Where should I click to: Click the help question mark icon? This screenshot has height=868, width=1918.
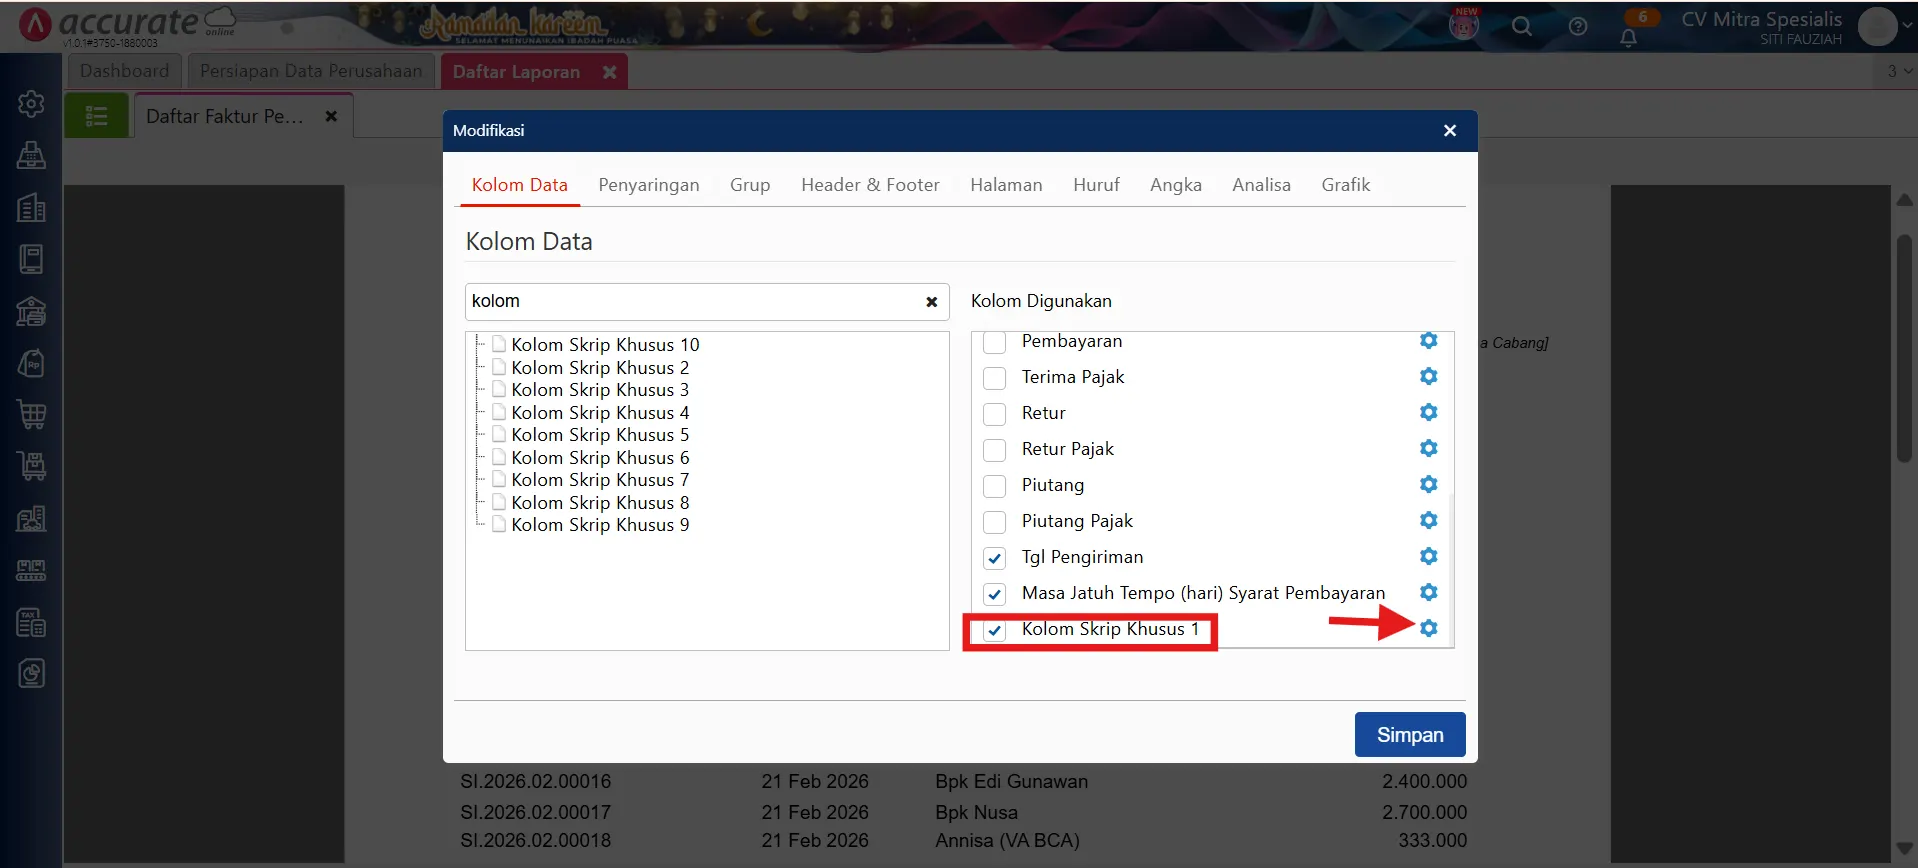(x=1578, y=27)
